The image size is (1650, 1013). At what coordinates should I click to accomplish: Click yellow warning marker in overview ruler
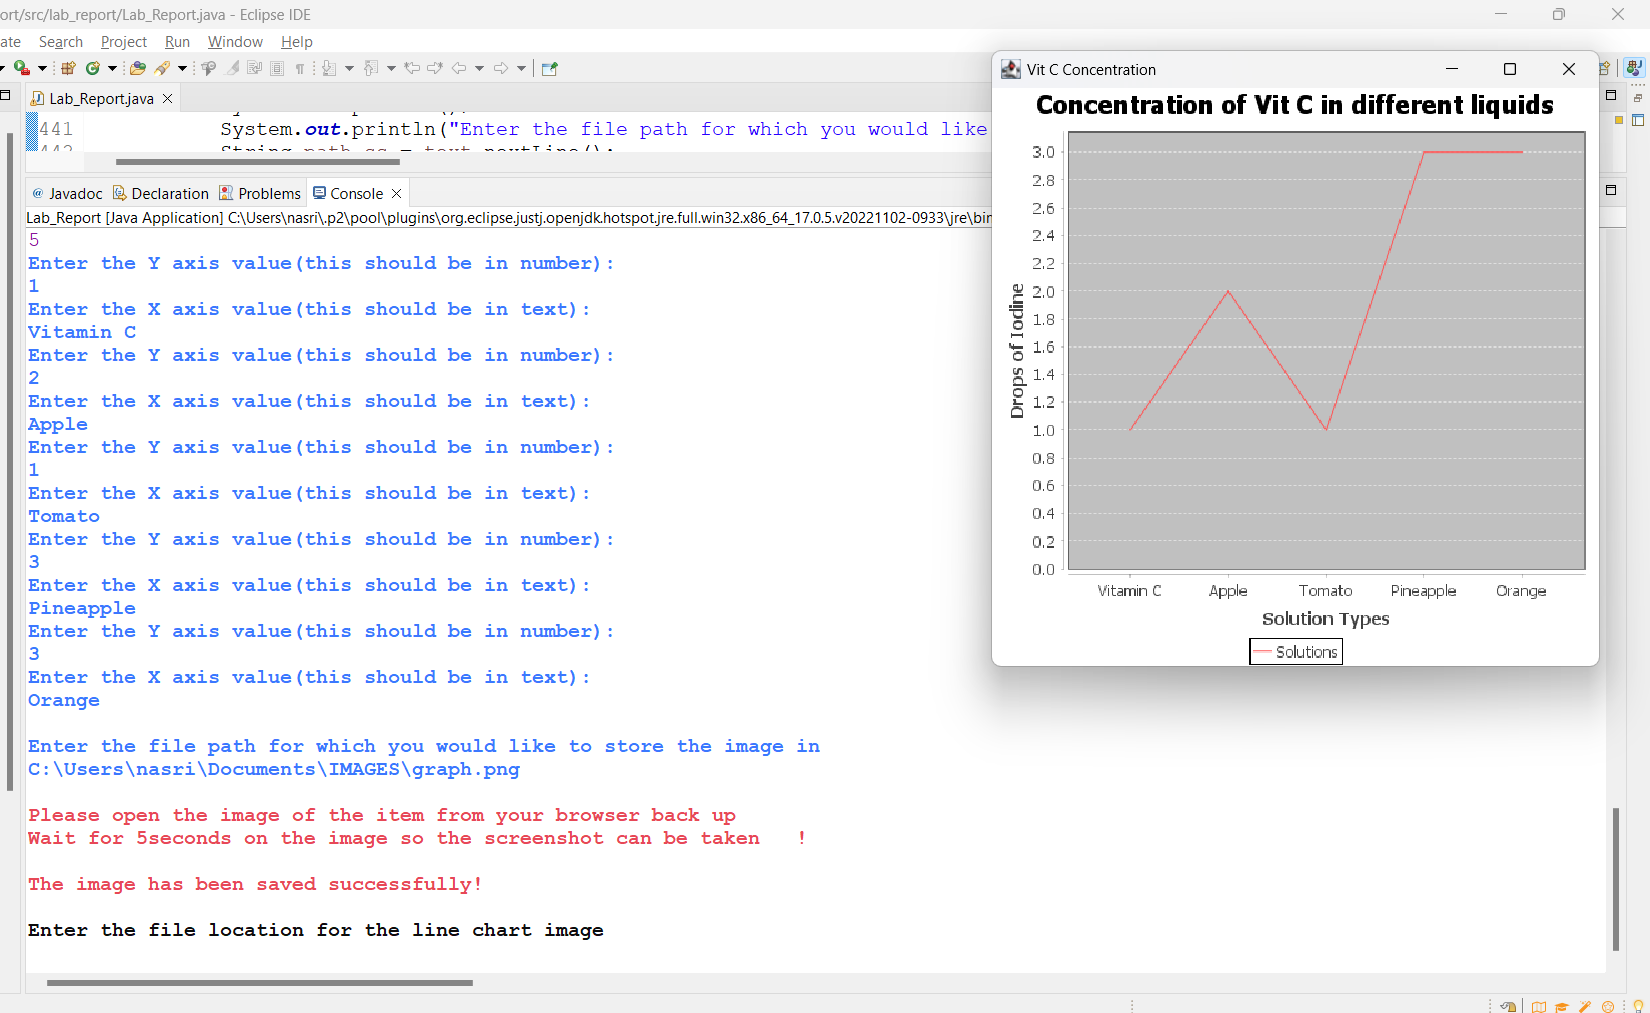click(x=1619, y=120)
